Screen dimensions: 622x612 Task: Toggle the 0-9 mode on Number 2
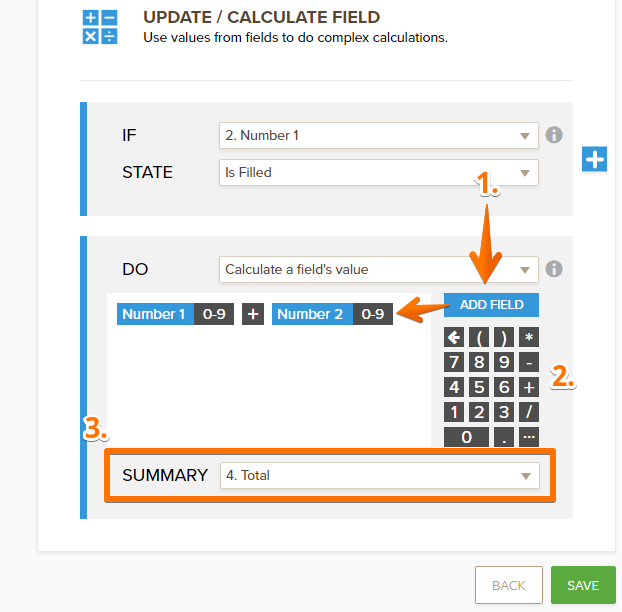[372, 314]
